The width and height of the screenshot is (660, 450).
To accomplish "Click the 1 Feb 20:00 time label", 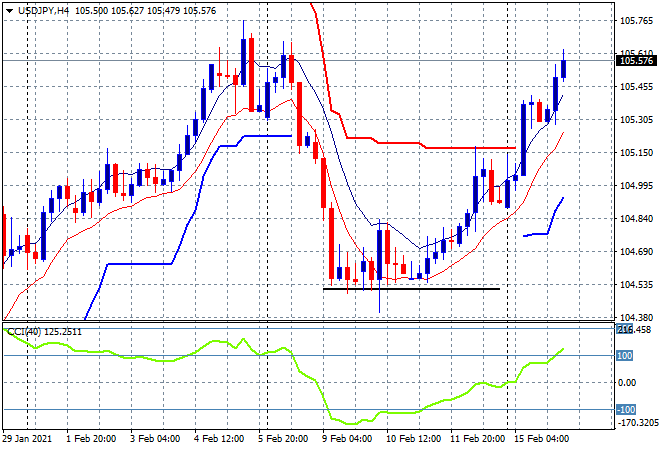I will click(91, 439).
